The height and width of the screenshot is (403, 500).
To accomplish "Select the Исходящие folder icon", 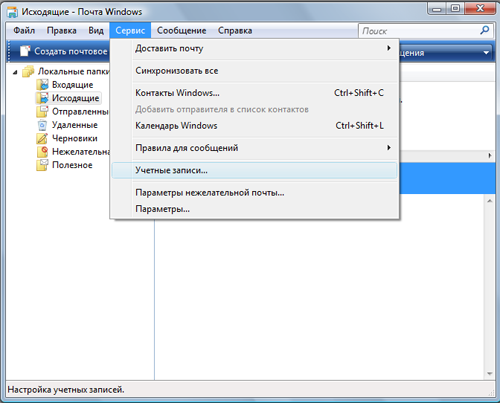I will (42, 98).
